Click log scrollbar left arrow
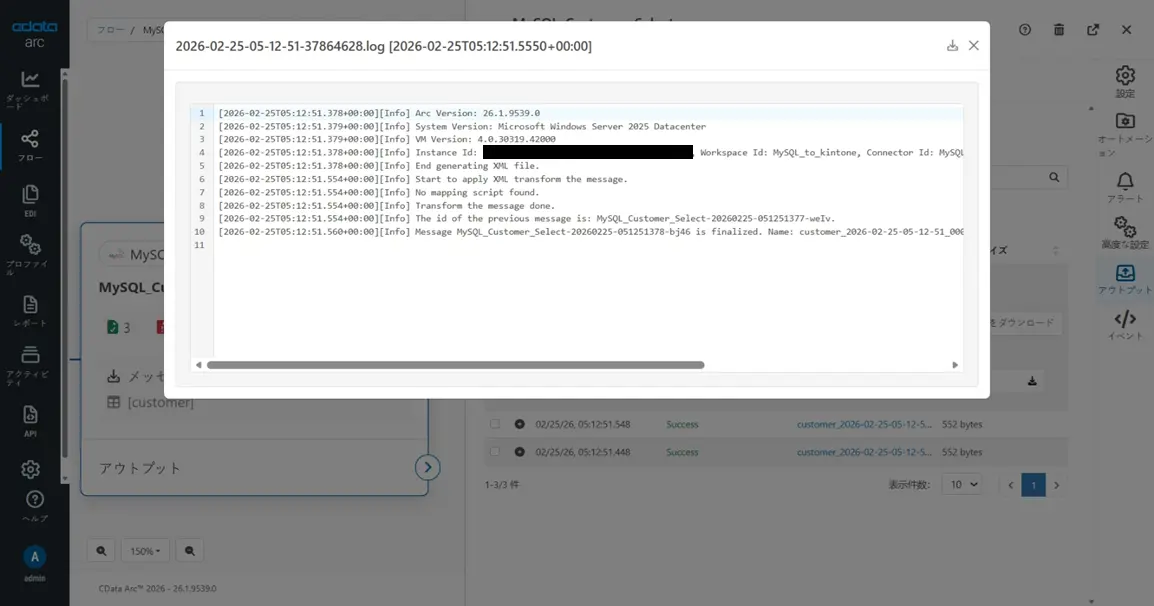 [199, 365]
